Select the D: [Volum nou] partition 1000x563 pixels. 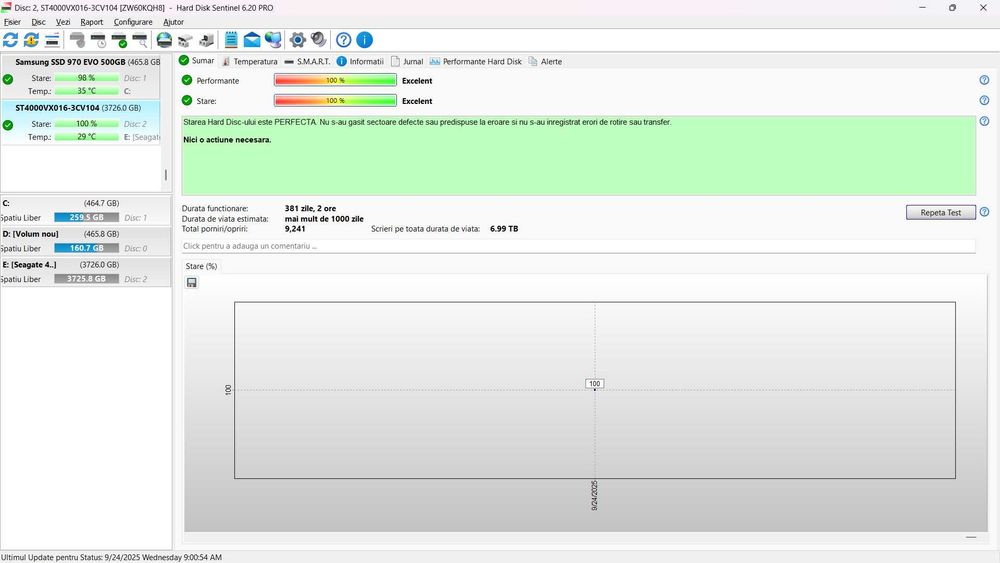tap(85, 241)
